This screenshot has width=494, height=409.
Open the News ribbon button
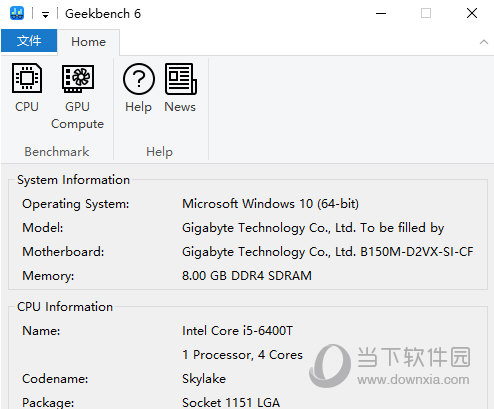(180, 88)
